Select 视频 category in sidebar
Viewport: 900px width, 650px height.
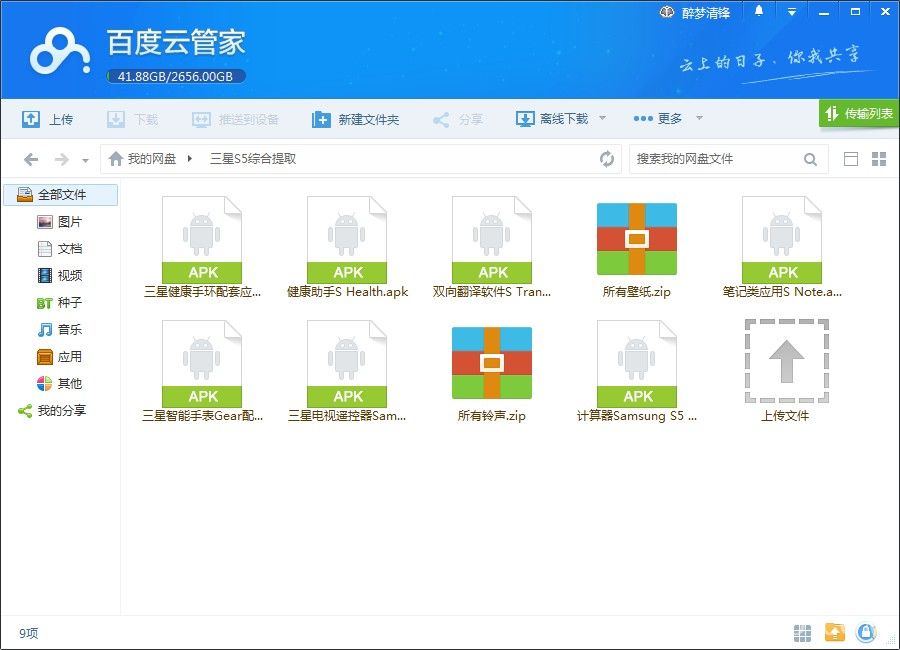pyautogui.click(x=60, y=275)
